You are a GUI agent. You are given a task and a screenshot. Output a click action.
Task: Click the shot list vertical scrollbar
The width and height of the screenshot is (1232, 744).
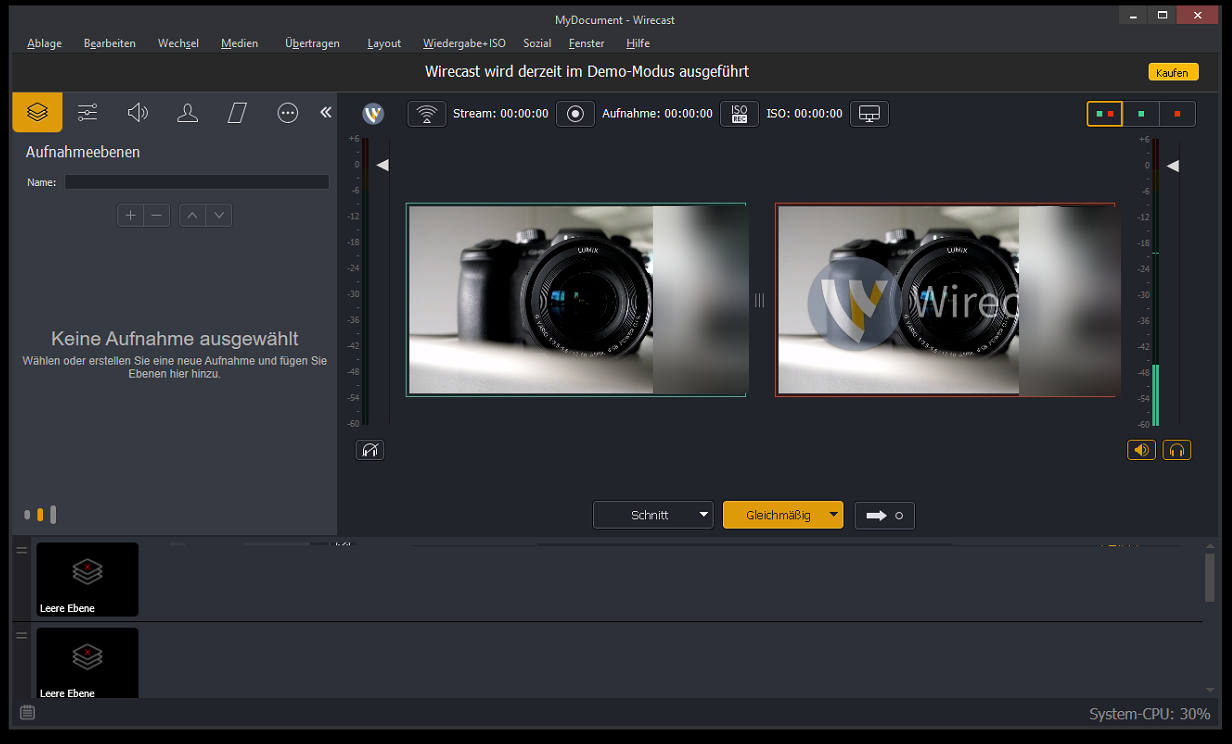point(1210,576)
